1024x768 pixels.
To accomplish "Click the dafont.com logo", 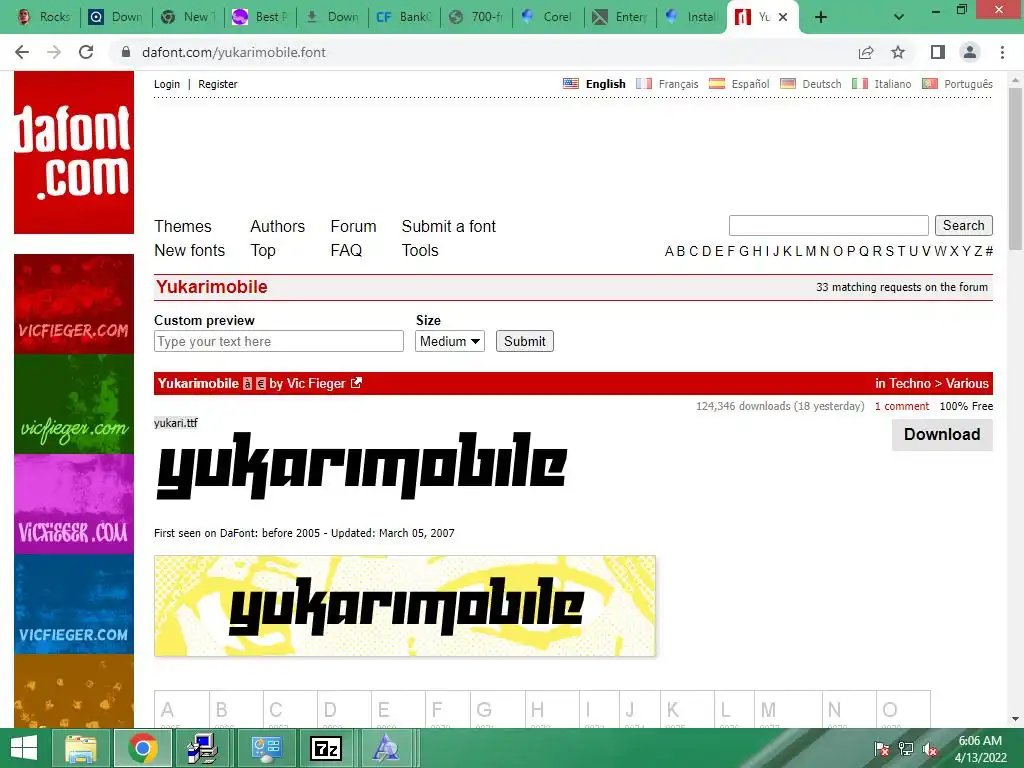I will (x=74, y=152).
